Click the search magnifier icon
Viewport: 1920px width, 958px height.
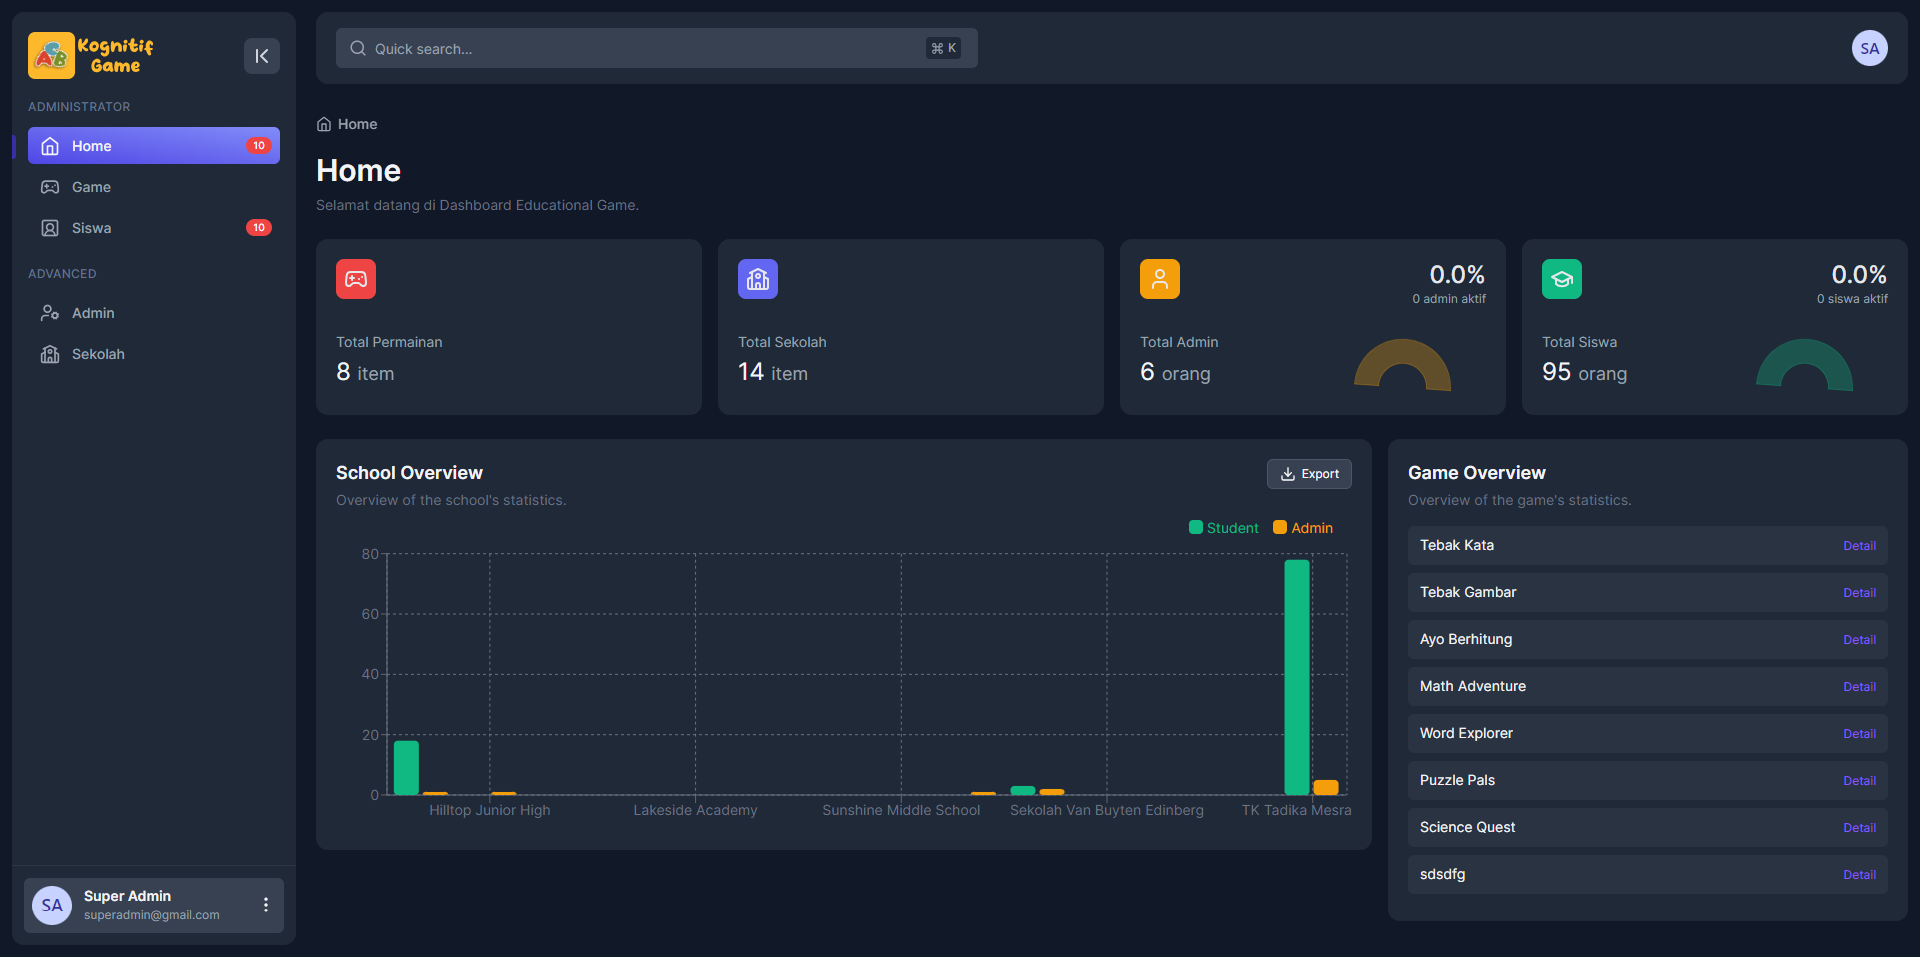tap(357, 48)
